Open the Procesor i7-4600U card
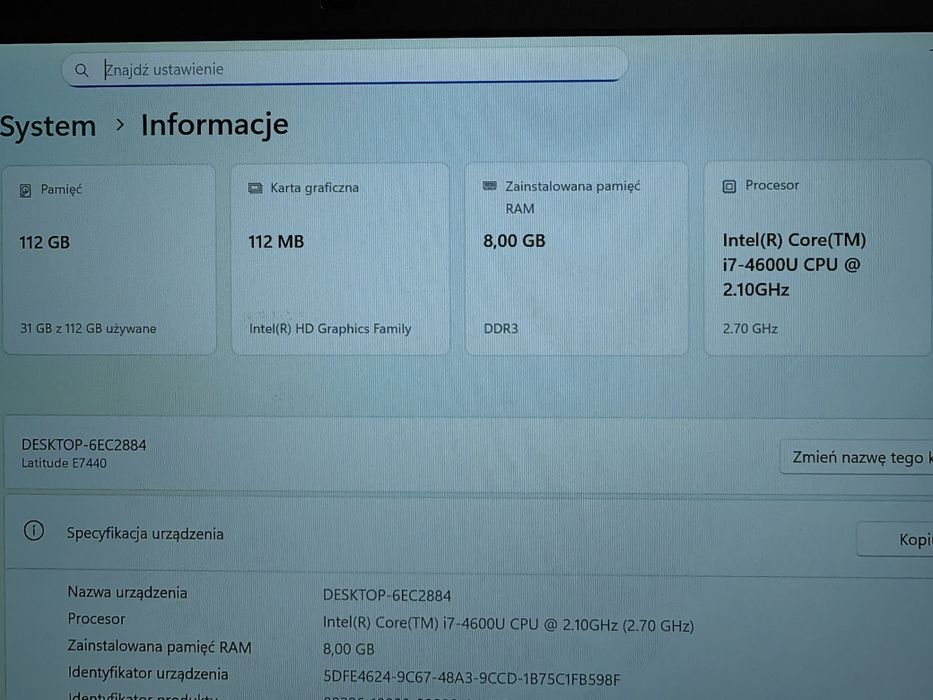 click(818, 258)
